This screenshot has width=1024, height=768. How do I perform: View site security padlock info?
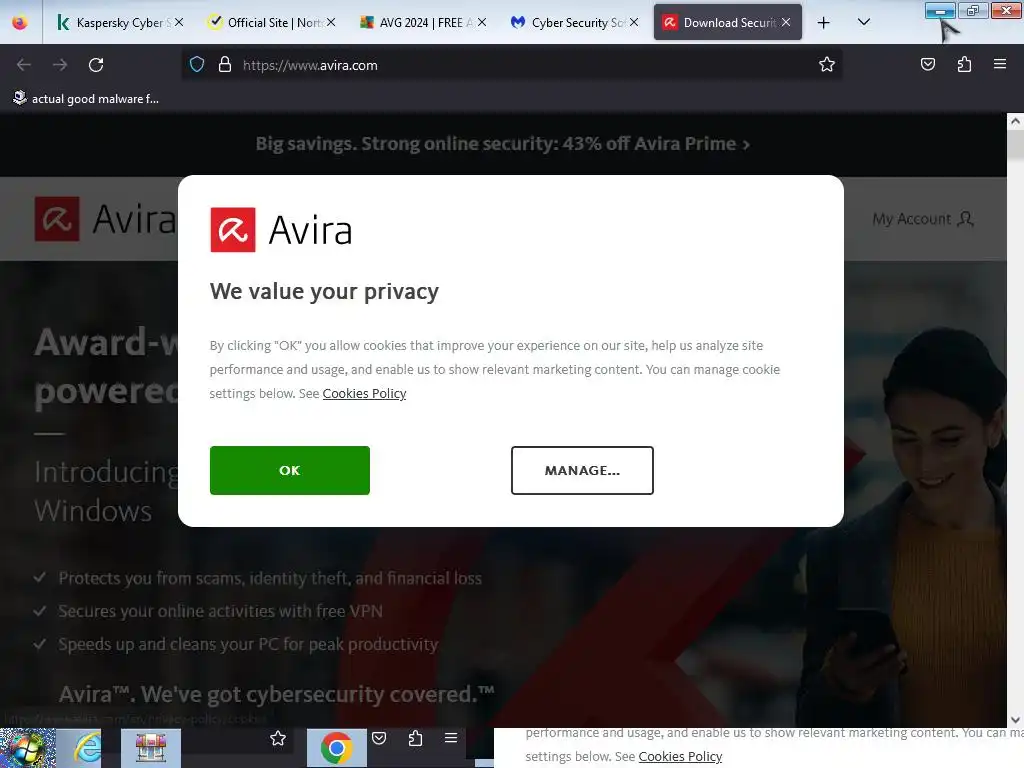(x=225, y=65)
